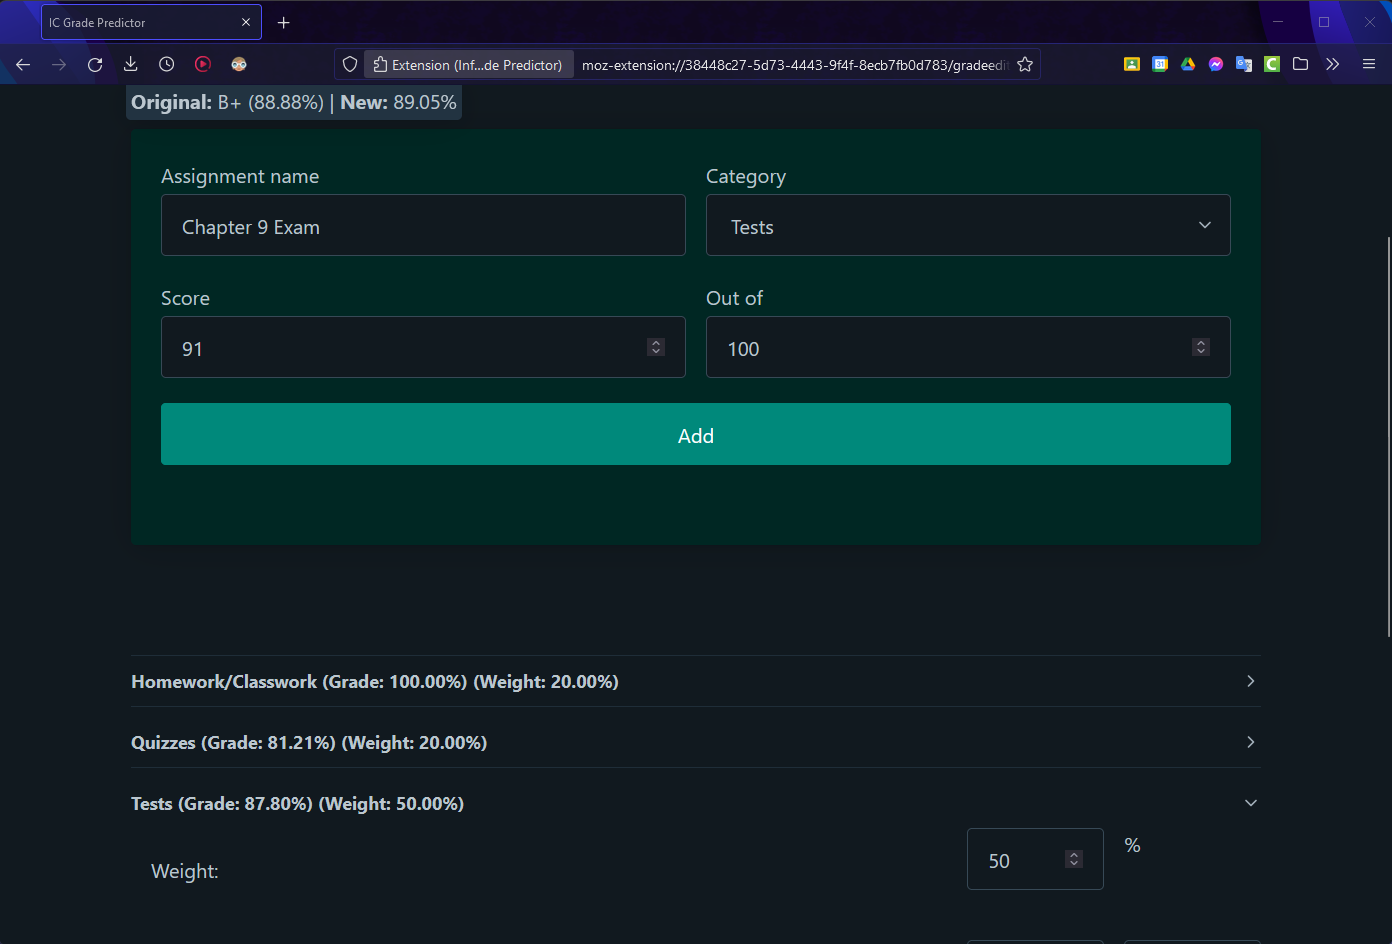Open the Google Classroom extension
This screenshot has height=944, width=1392.
click(x=1131, y=64)
